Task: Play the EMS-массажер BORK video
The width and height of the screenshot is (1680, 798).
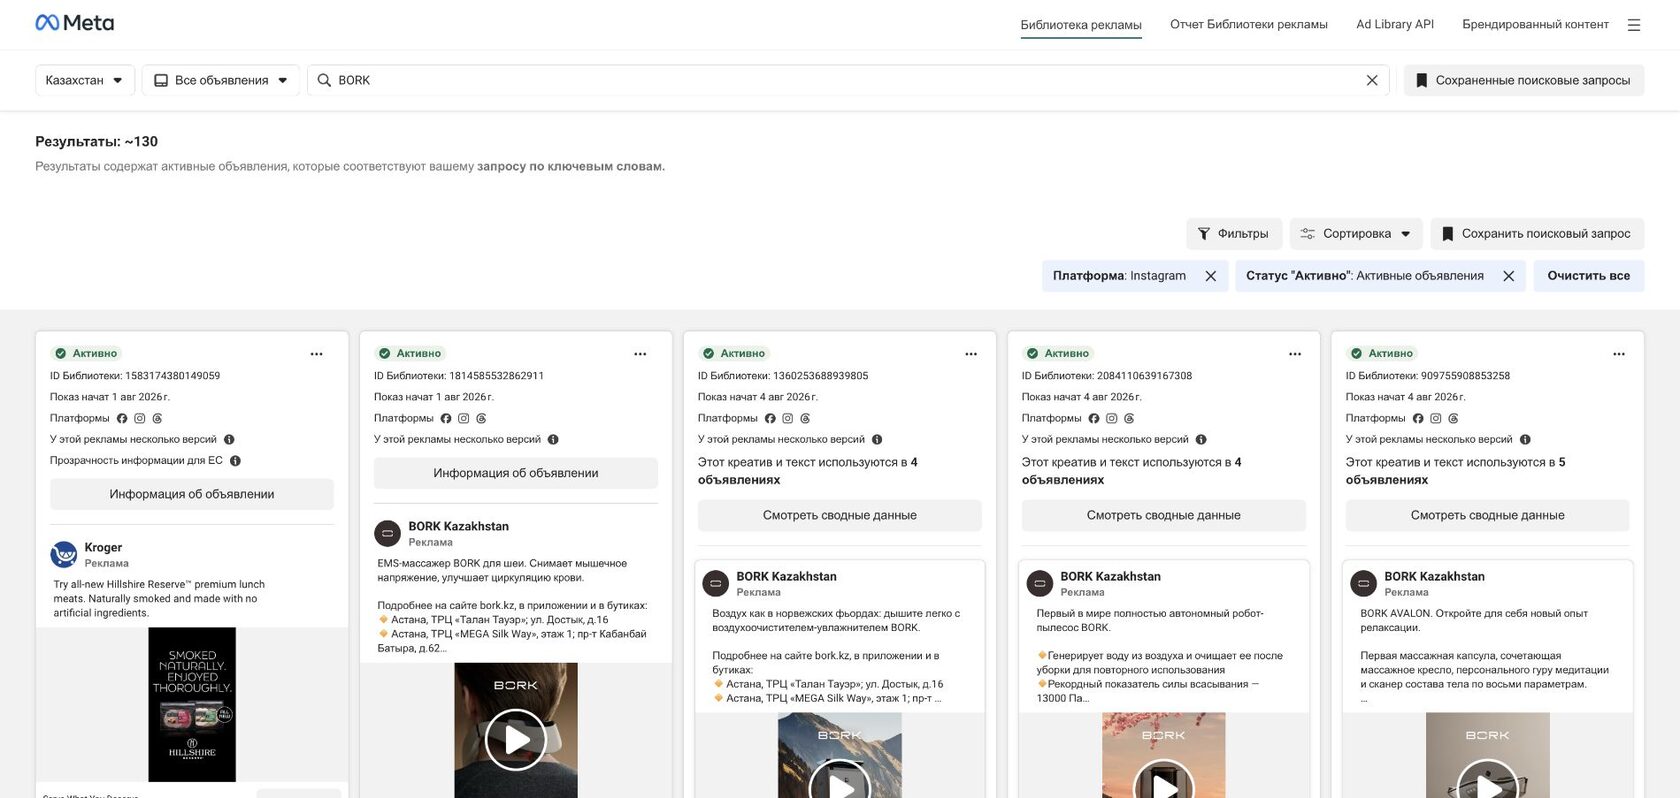Action: (516, 740)
